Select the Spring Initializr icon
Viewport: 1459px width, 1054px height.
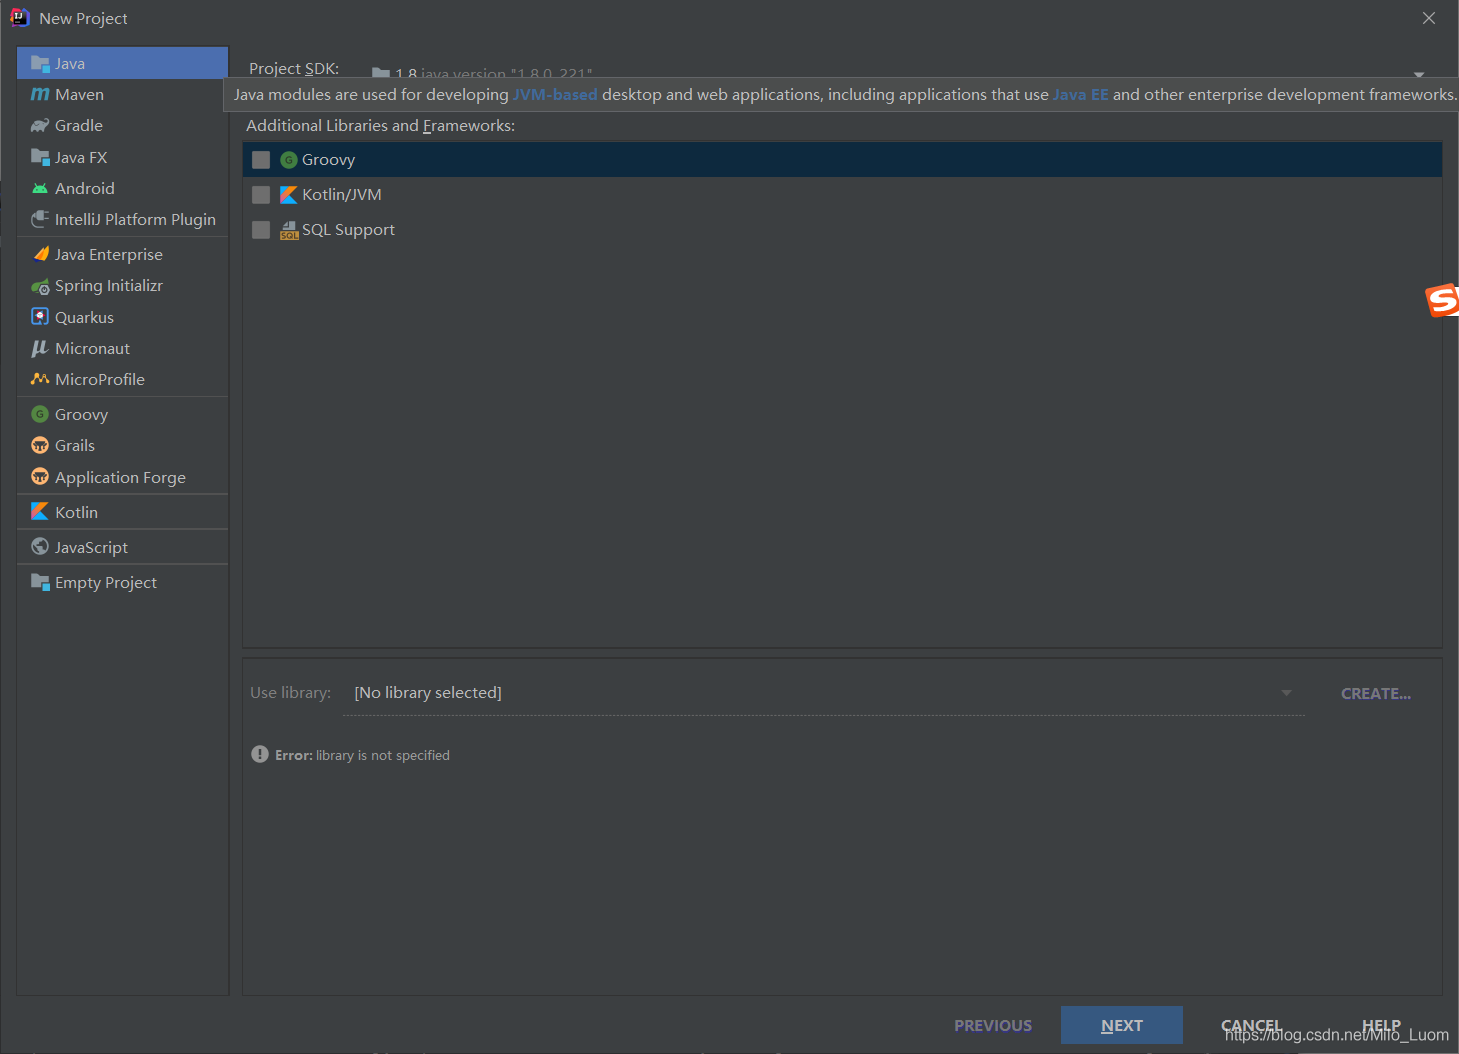[x=40, y=287]
